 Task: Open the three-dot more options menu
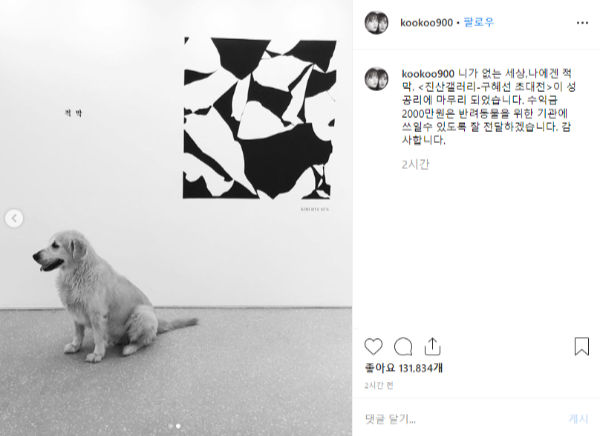click(582, 23)
